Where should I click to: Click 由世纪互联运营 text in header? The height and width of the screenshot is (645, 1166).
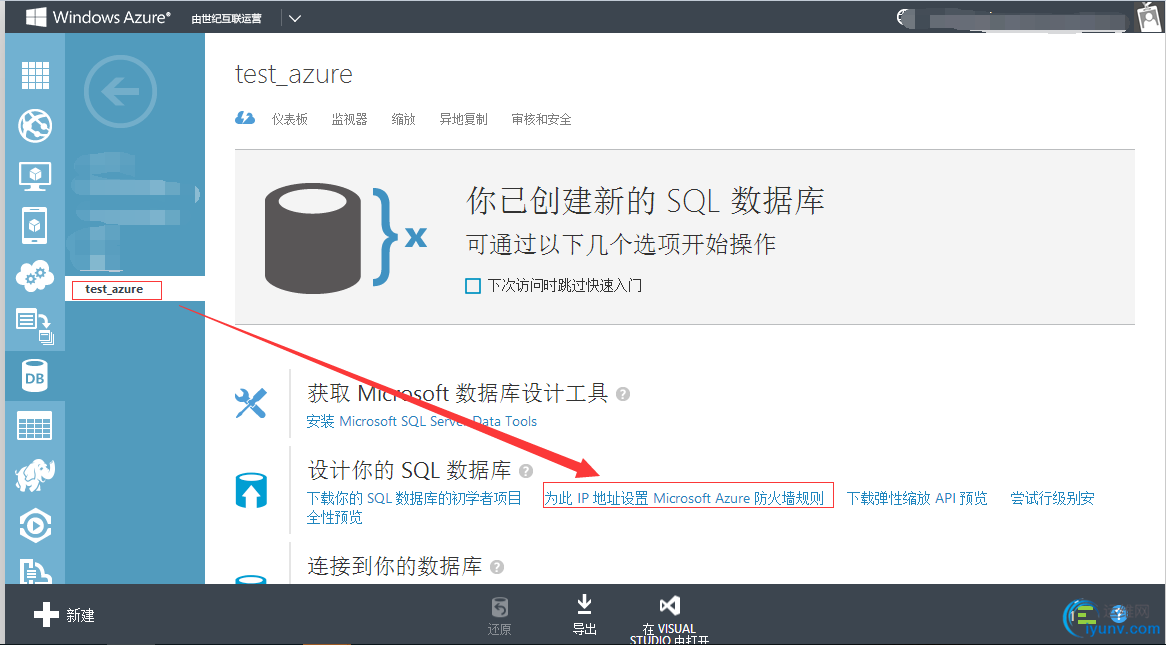click(x=226, y=19)
